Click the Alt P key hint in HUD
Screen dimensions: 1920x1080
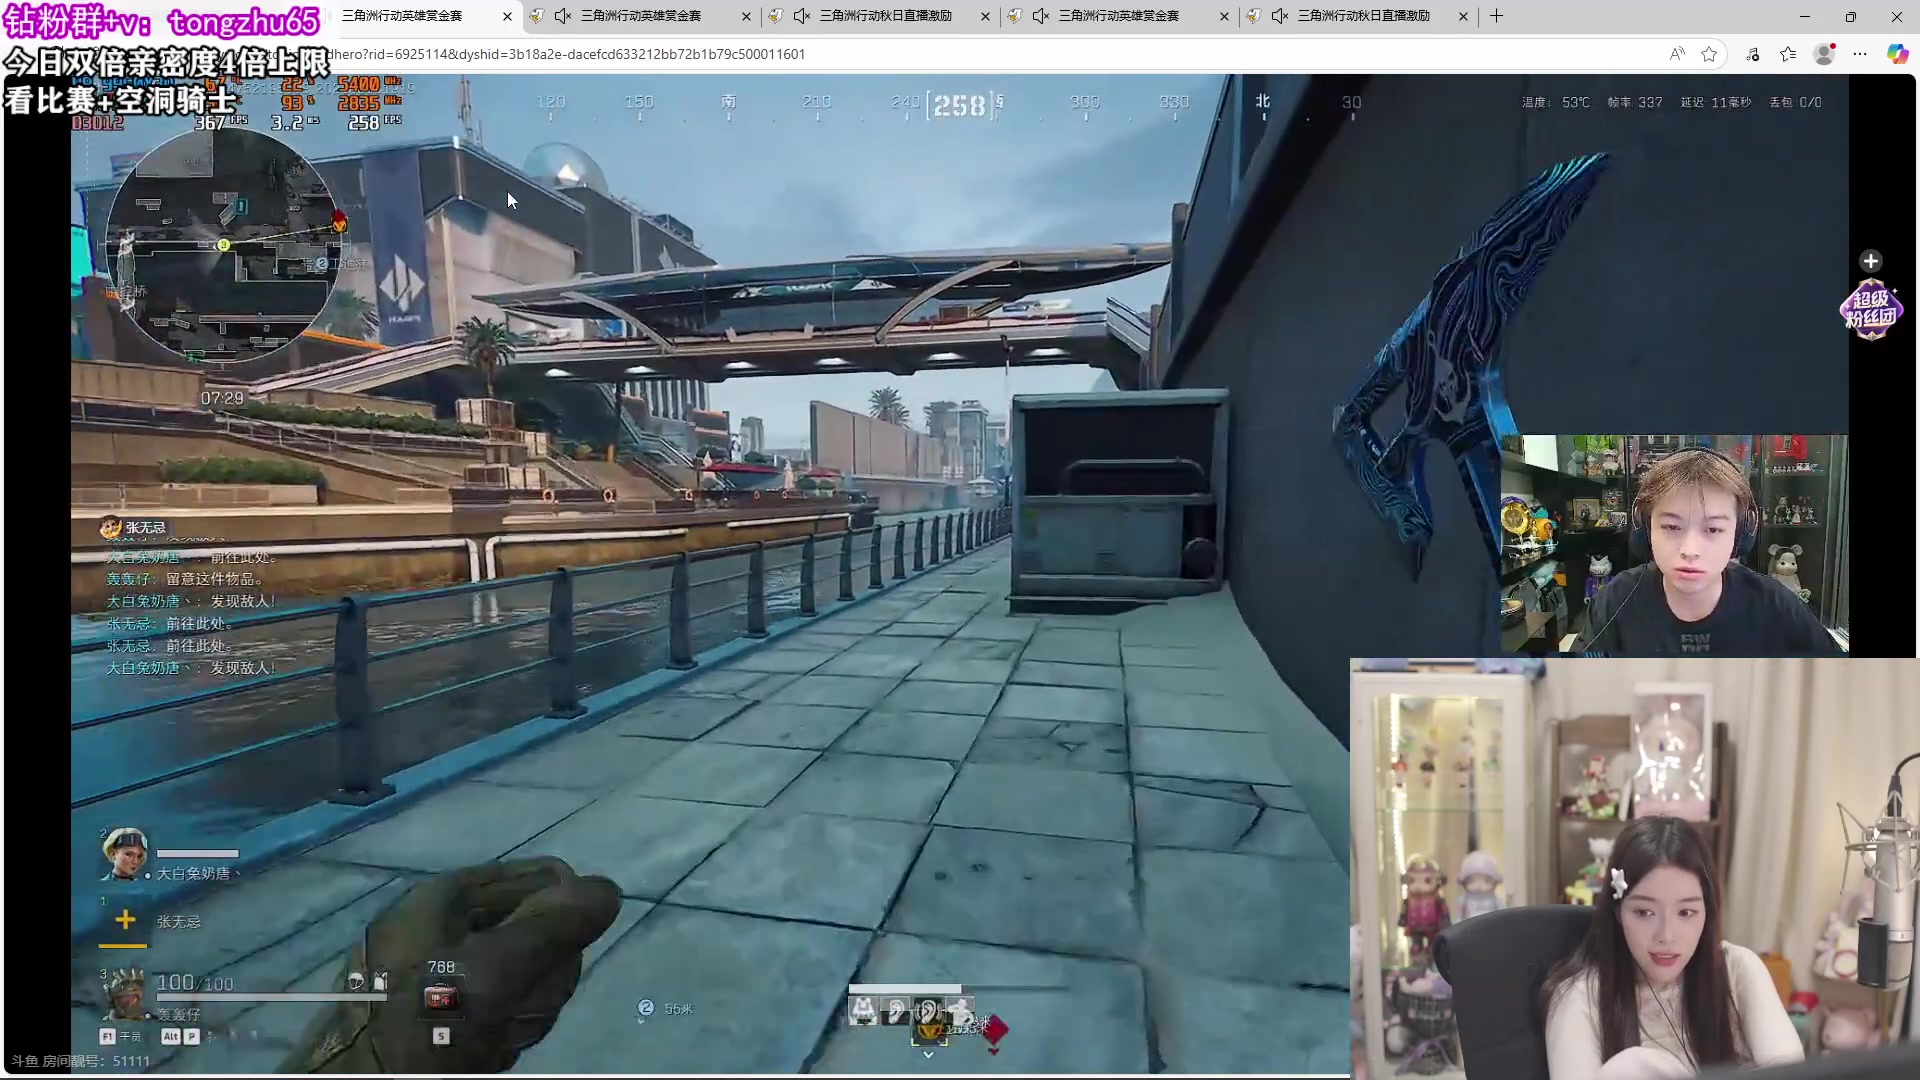point(180,1036)
